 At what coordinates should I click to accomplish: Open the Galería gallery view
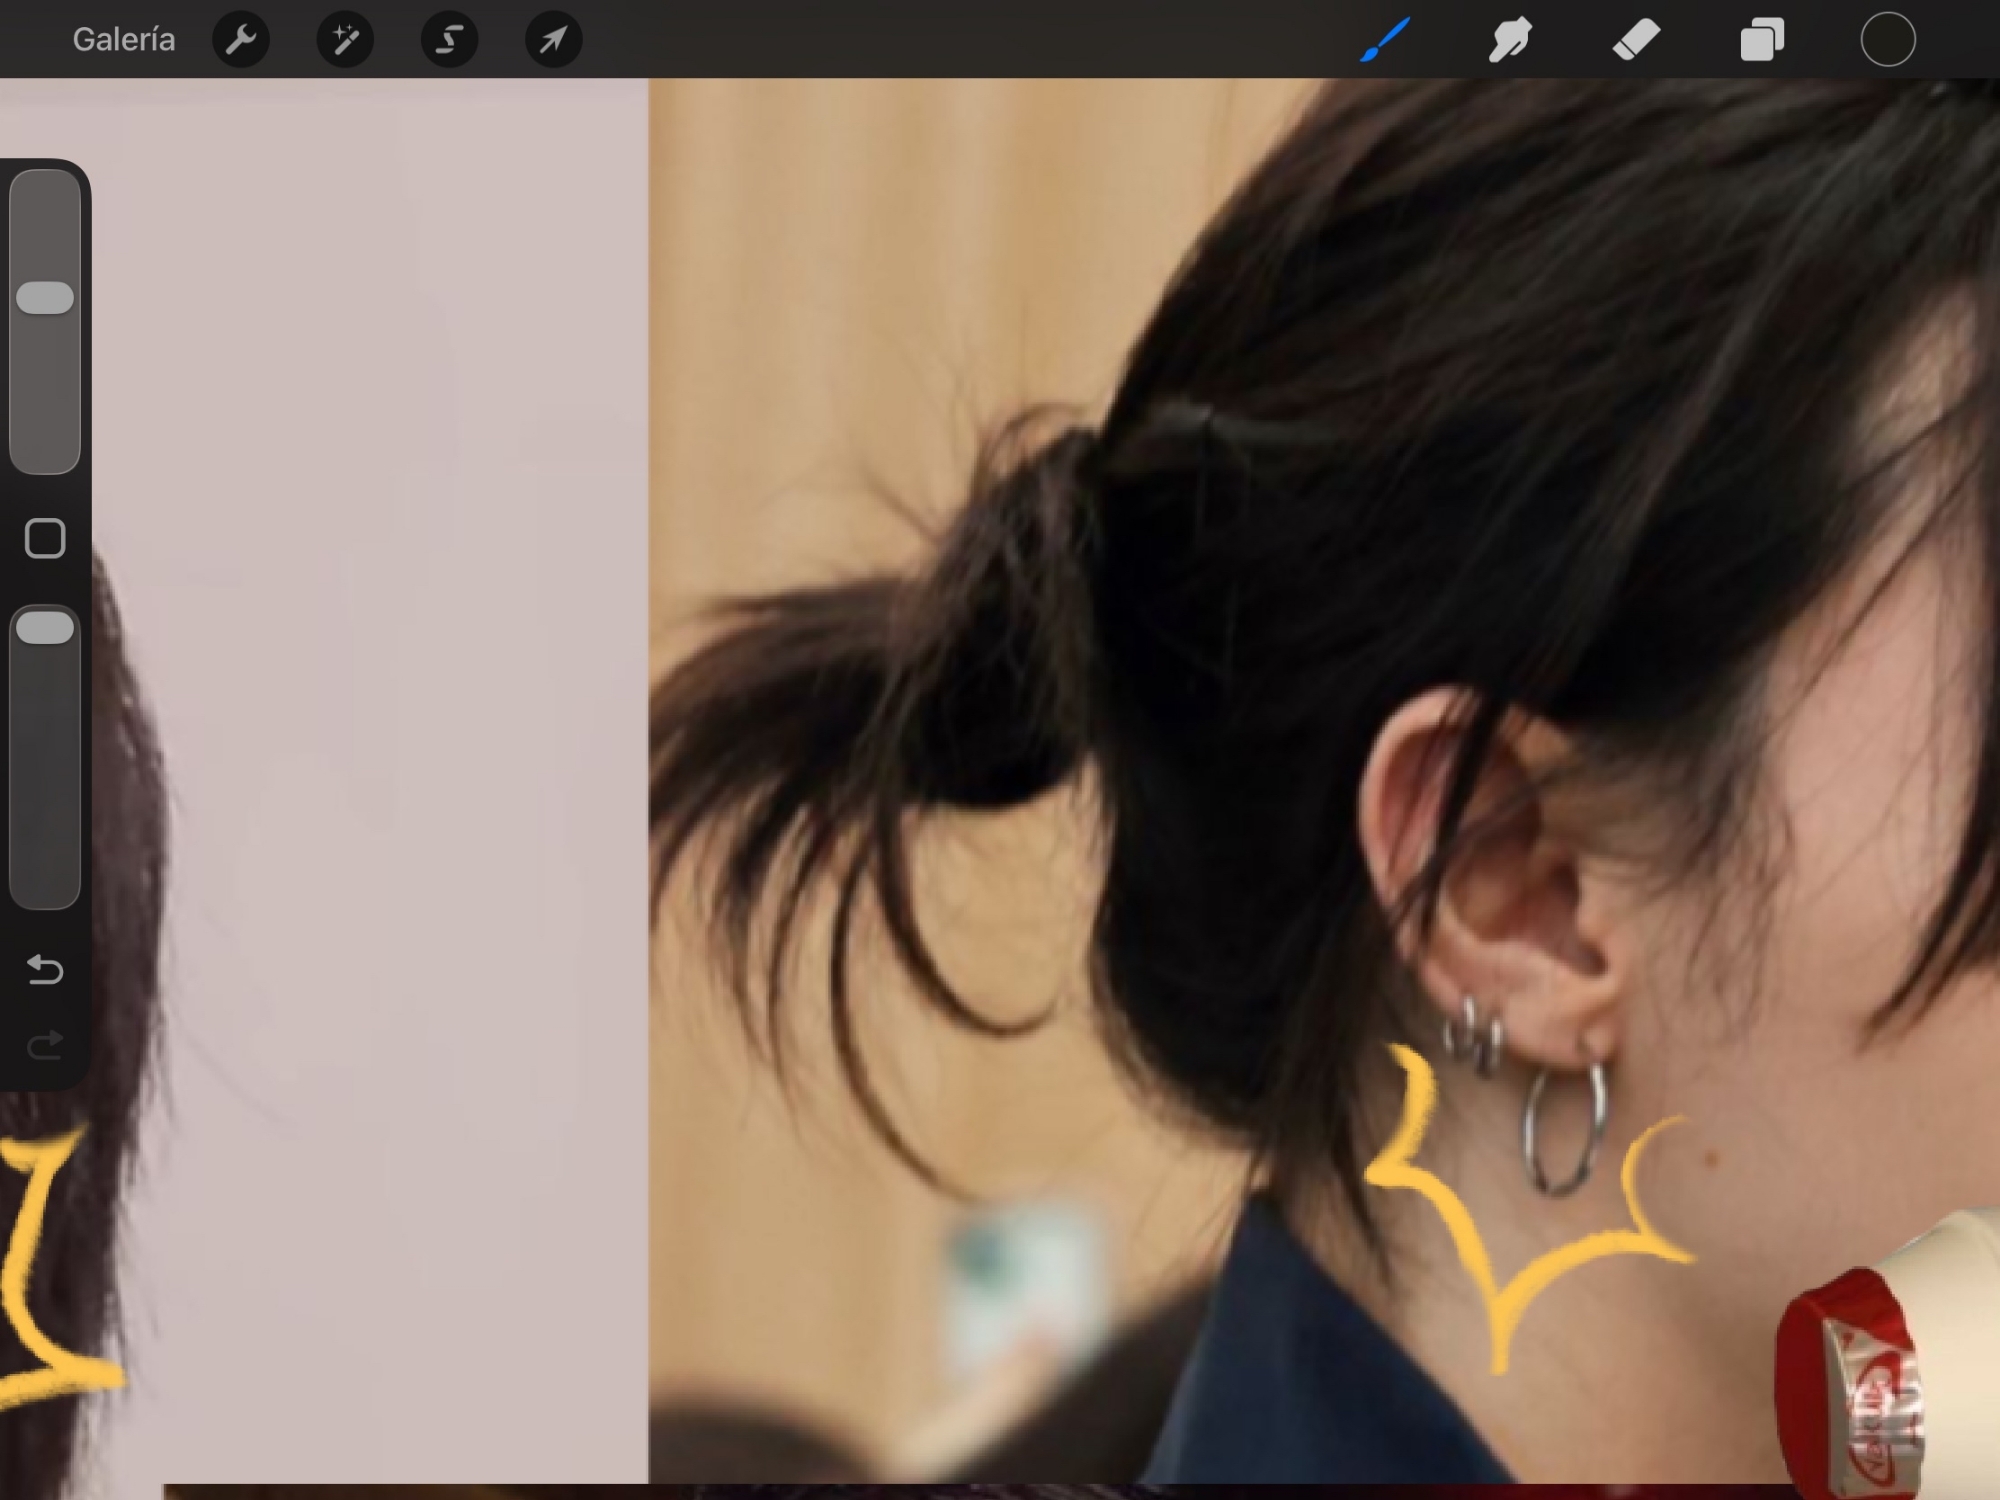click(123, 40)
